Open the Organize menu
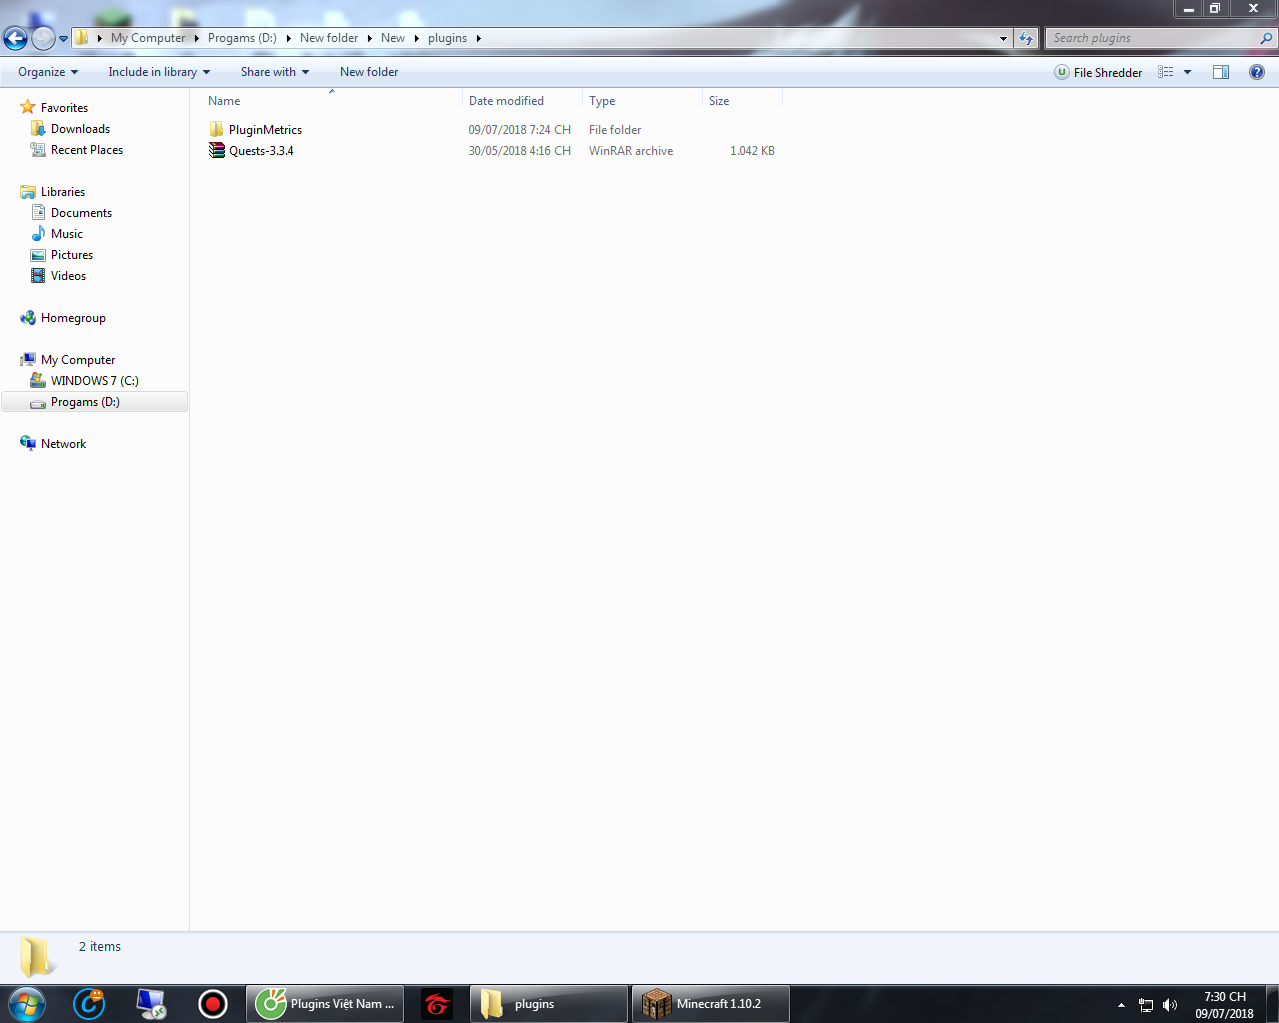Image resolution: width=1279 pixels, height=1023 pixels. coord(48,72)
